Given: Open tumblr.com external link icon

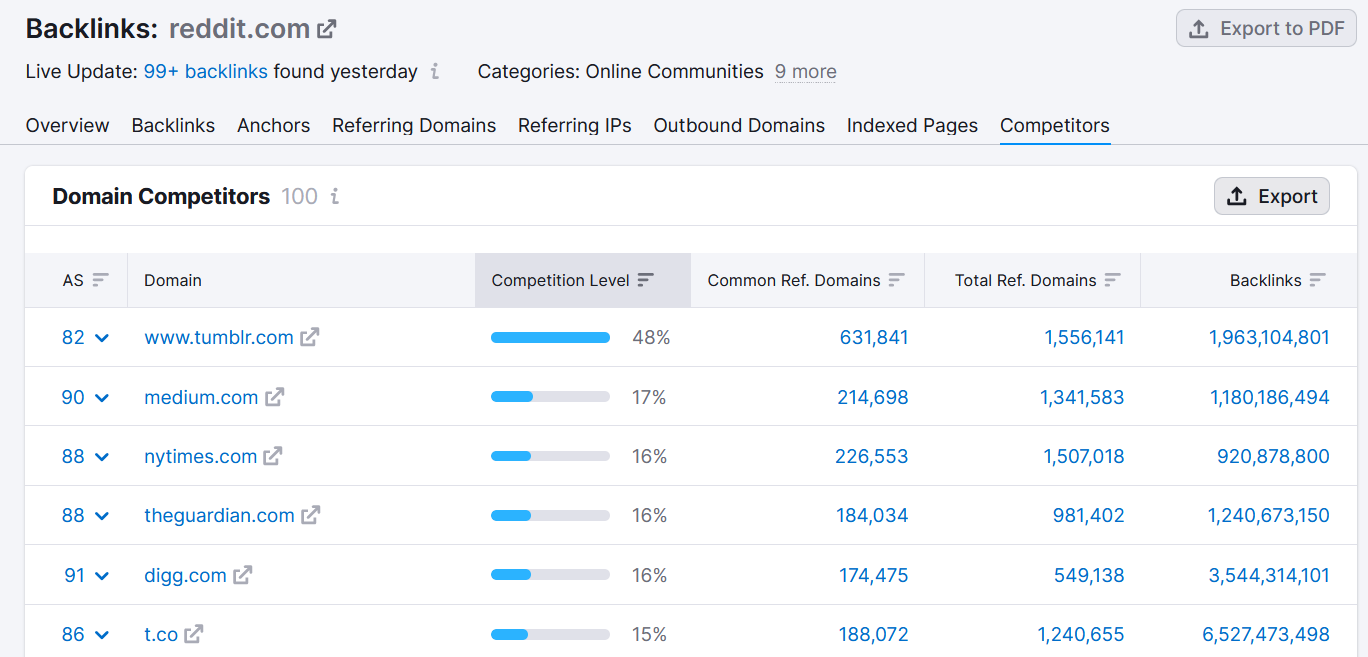Looking at the screenshot, I should (310, 337).
